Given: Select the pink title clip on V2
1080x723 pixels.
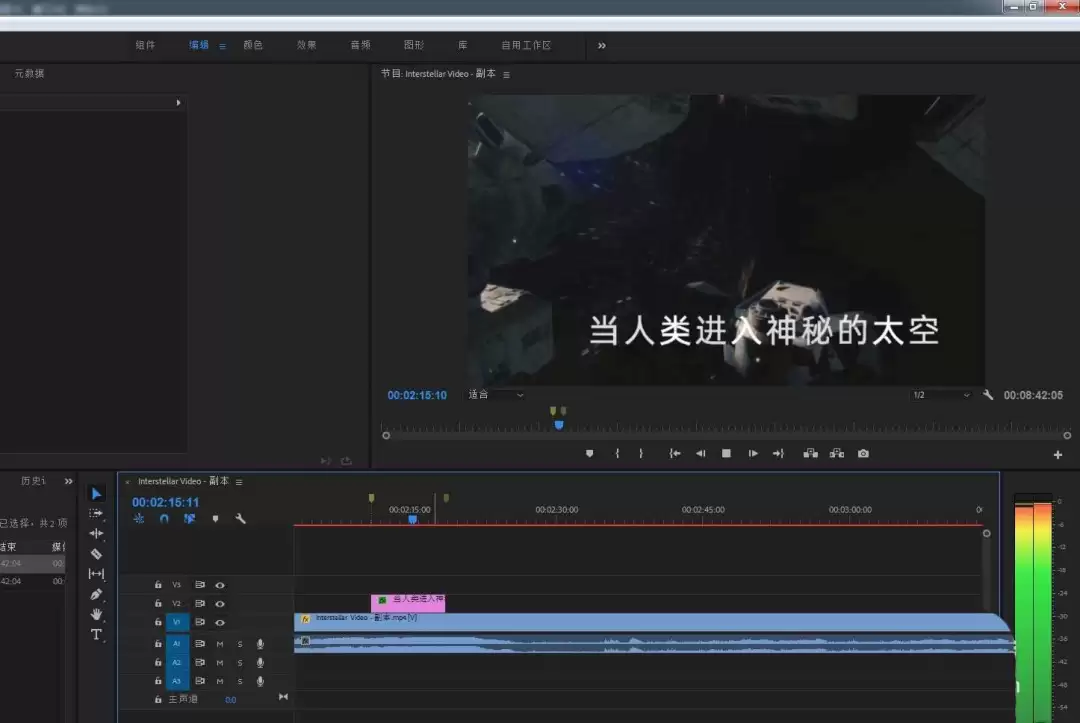Looking at the screenshot, I should (408, 603).
